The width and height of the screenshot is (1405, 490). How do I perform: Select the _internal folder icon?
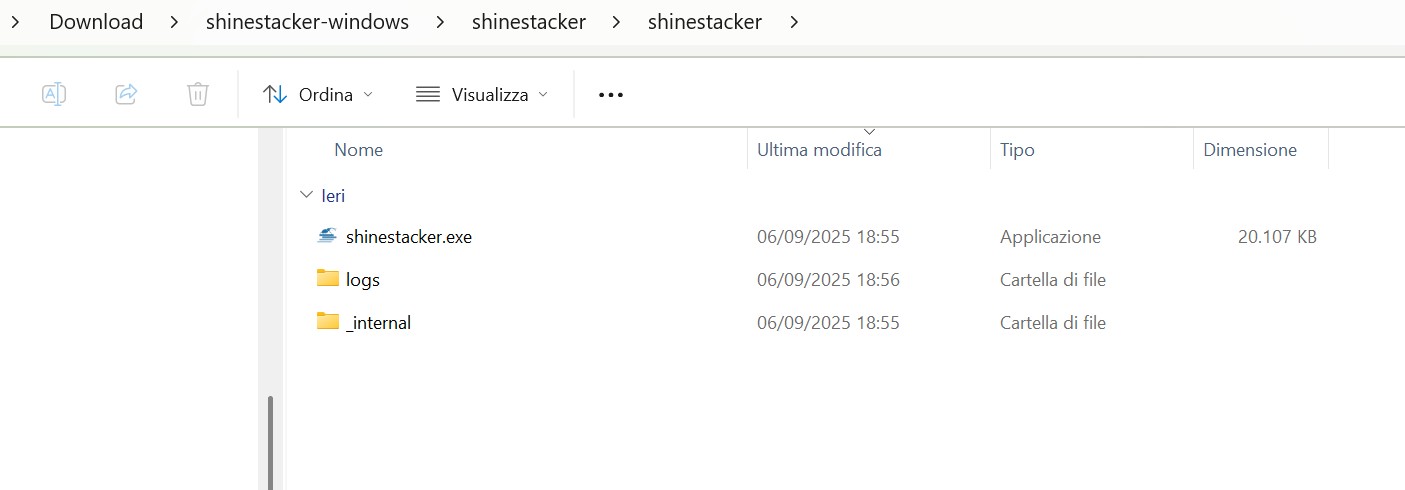[x=327, y=321]
